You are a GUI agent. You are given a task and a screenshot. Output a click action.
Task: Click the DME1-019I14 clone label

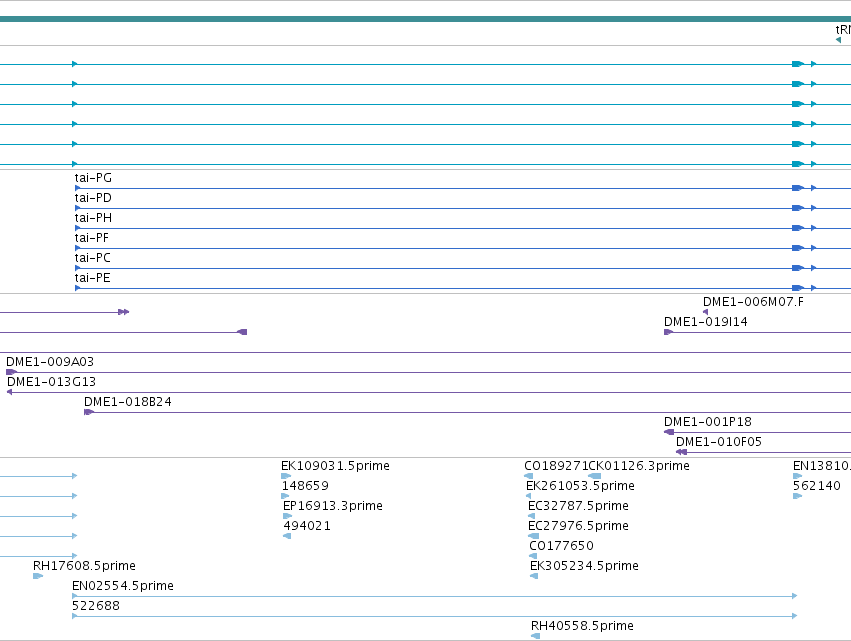click(x=706, y=322)
